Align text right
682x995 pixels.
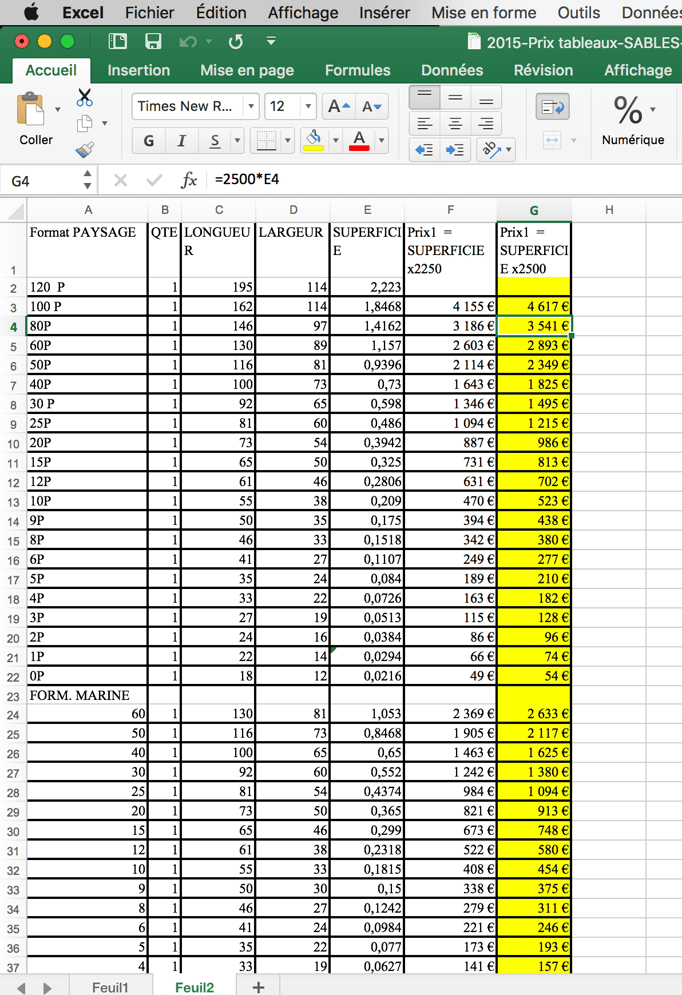(x=486, y=123)
